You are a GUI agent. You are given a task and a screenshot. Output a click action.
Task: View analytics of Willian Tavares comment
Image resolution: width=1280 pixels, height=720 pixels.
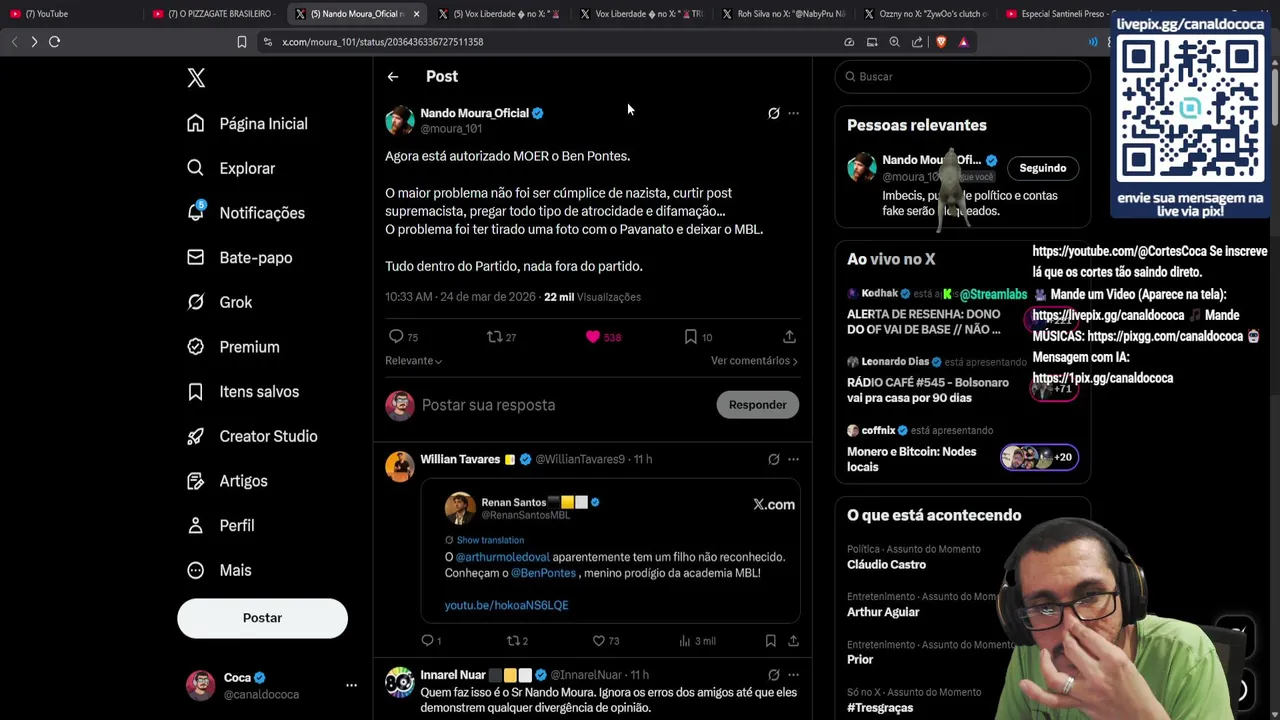coord(697,641)
